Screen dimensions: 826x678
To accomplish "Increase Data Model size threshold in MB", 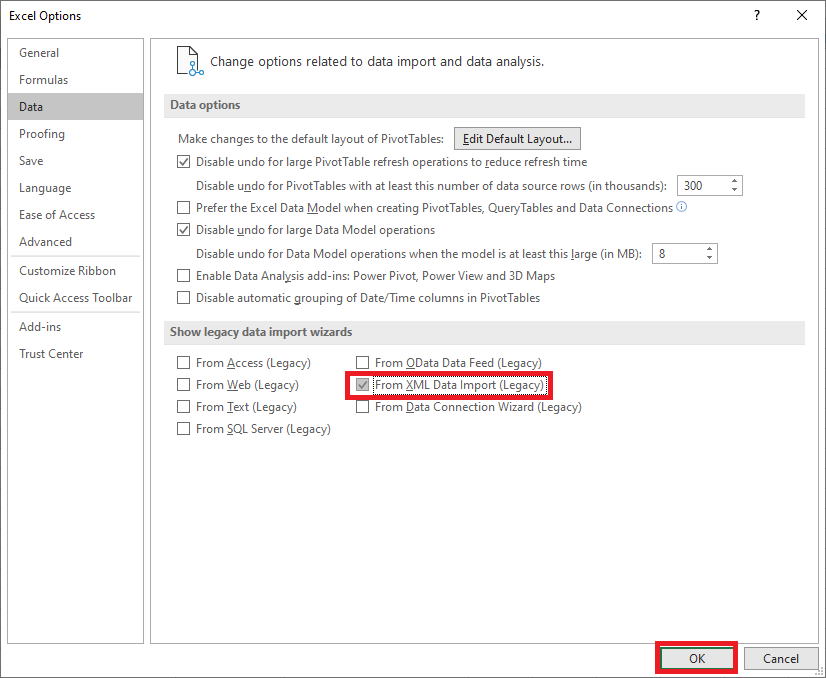I will coord(710,249).
